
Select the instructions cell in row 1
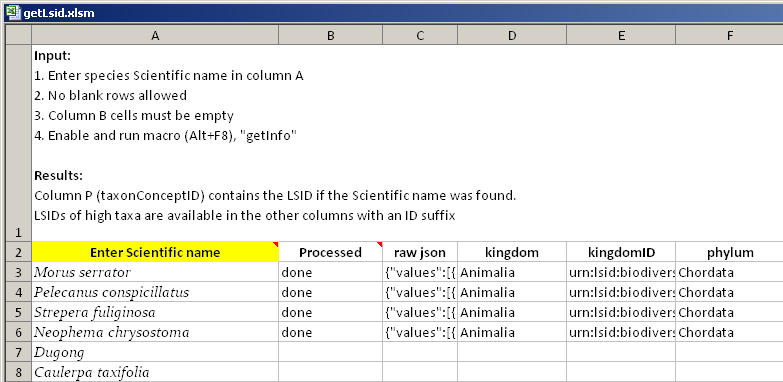click(407, 143)
